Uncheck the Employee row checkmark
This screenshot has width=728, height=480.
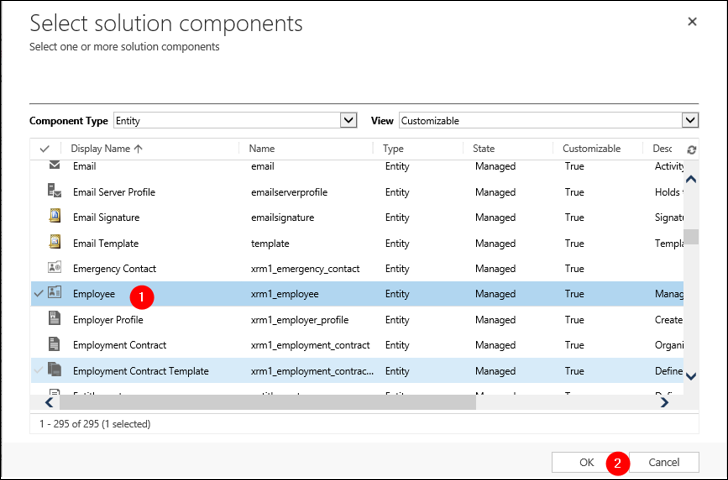(39, 294)
